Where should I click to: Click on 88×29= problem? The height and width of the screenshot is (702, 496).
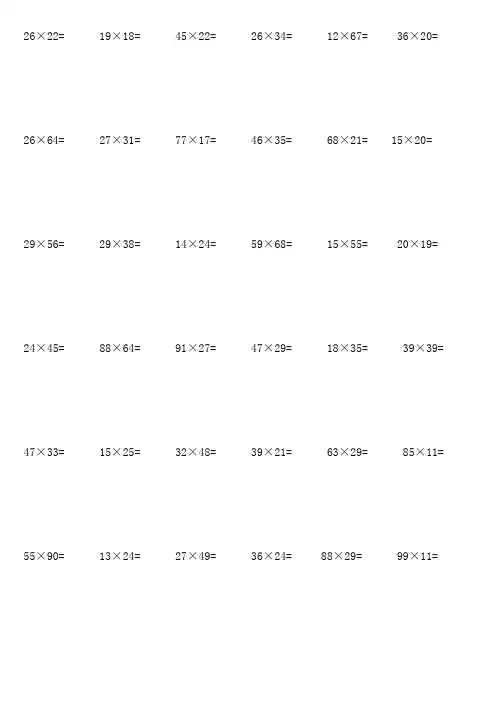click(342, 556)
